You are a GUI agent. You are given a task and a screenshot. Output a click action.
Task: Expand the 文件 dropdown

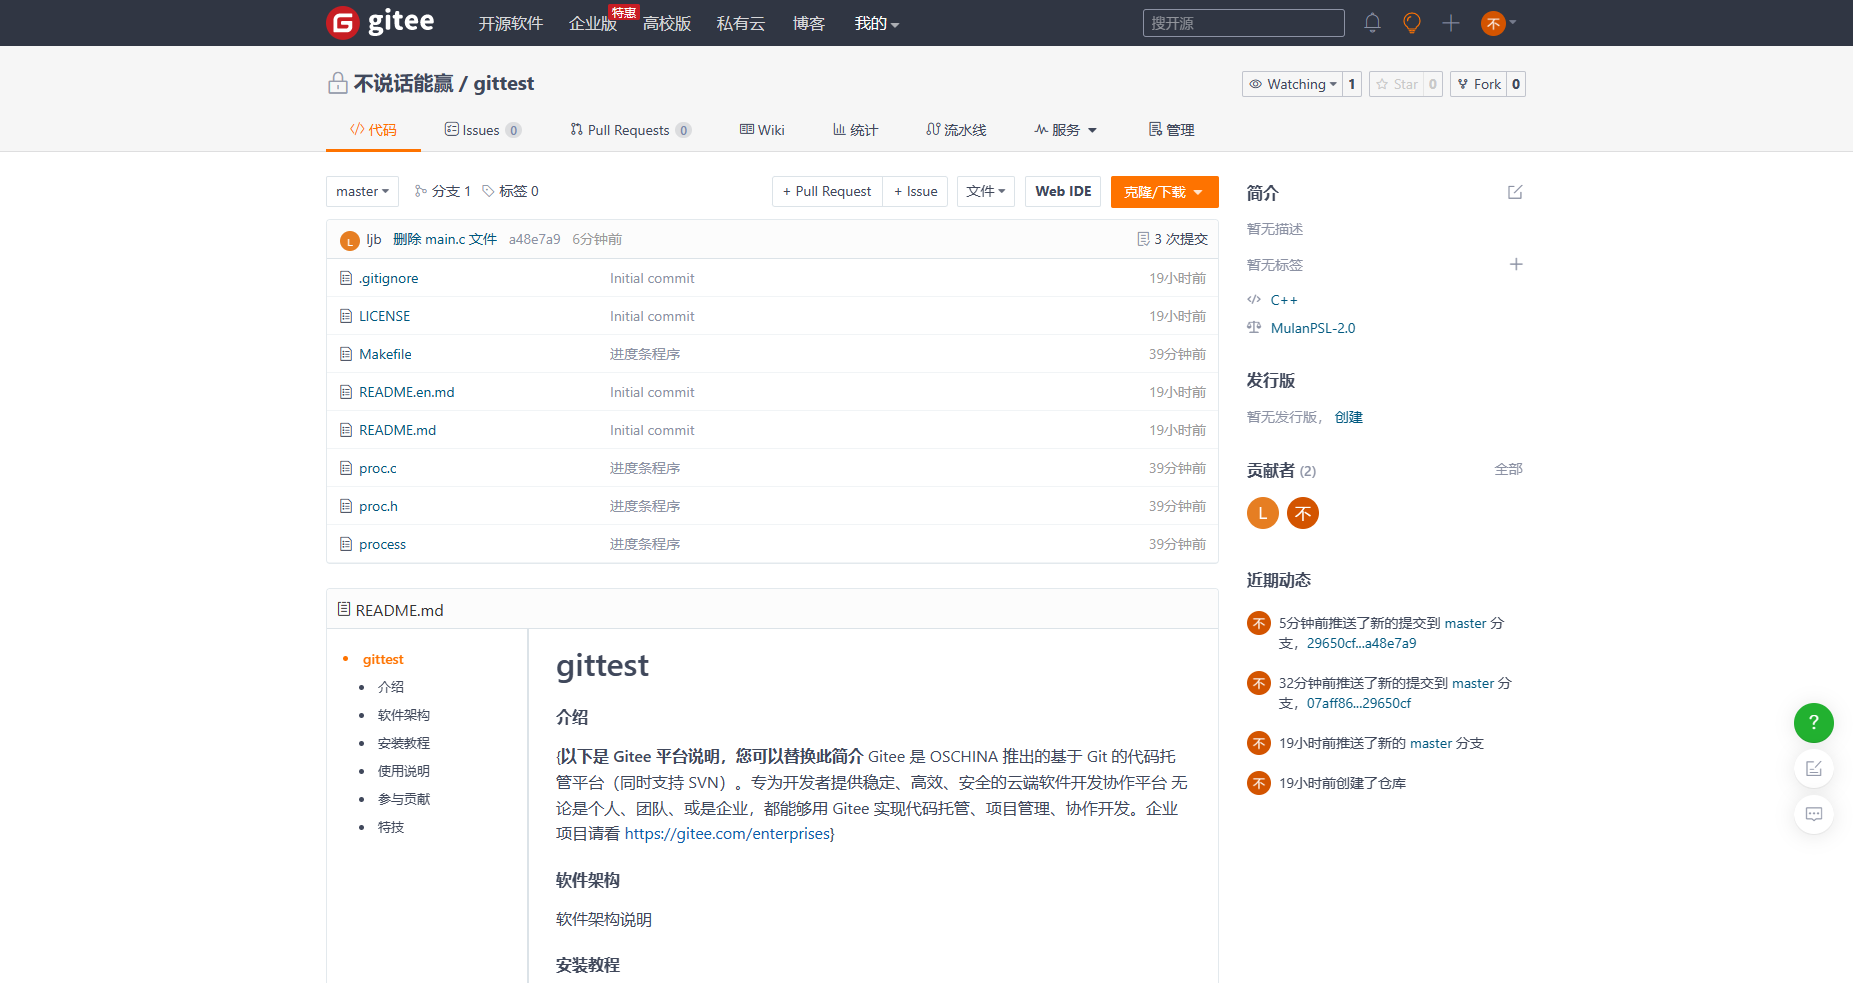986,191
